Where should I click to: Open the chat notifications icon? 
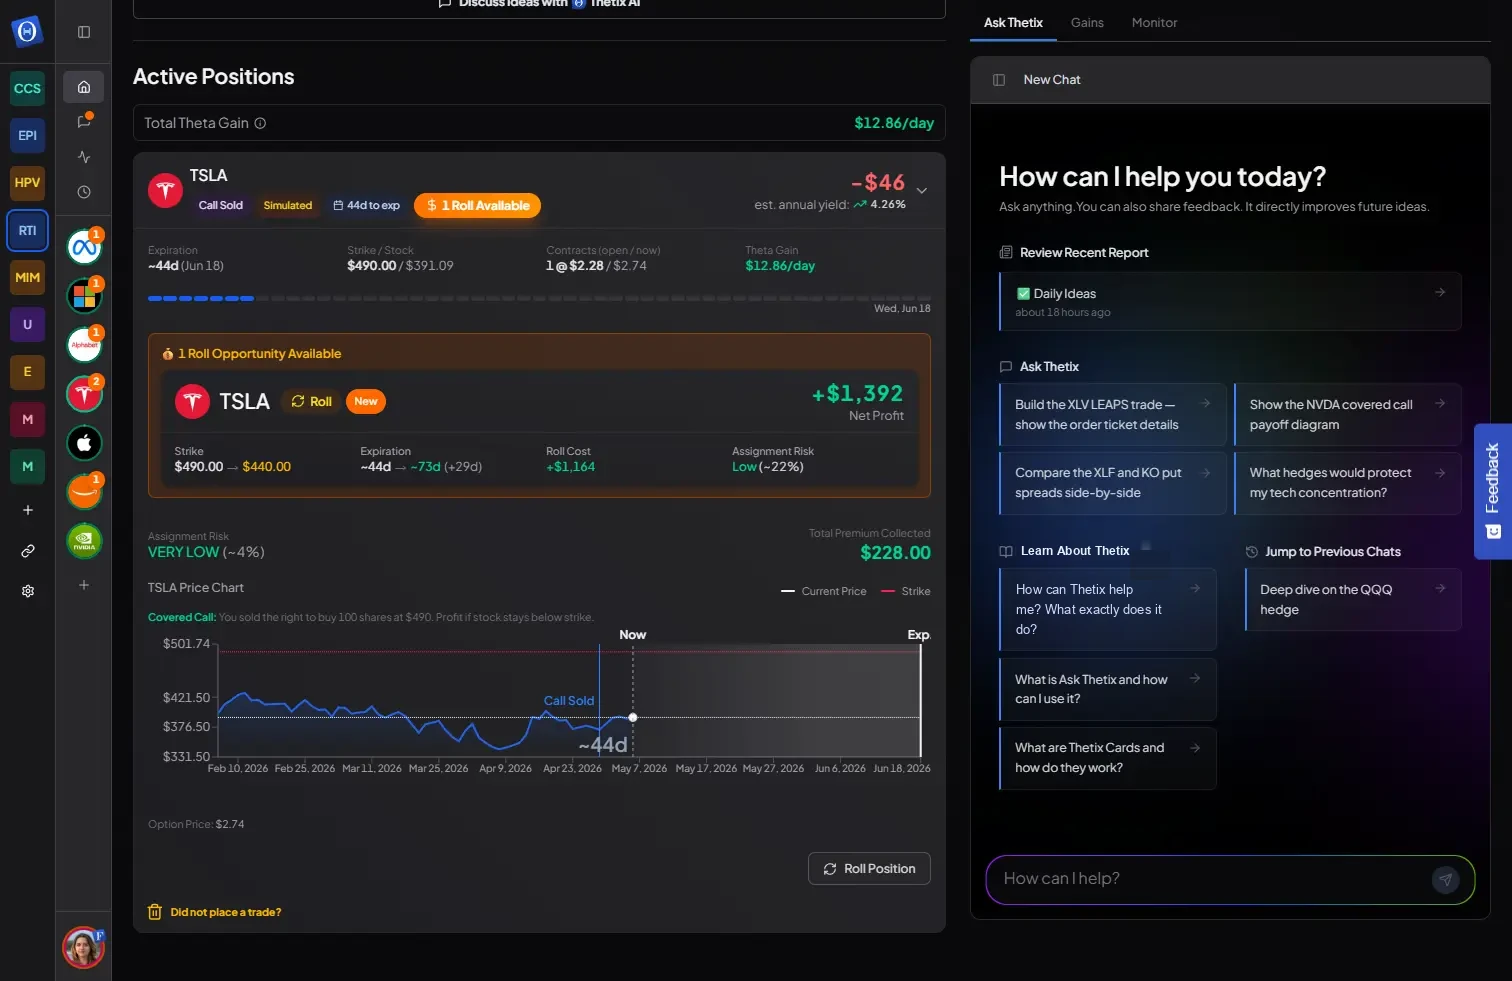tap(84, 121)
